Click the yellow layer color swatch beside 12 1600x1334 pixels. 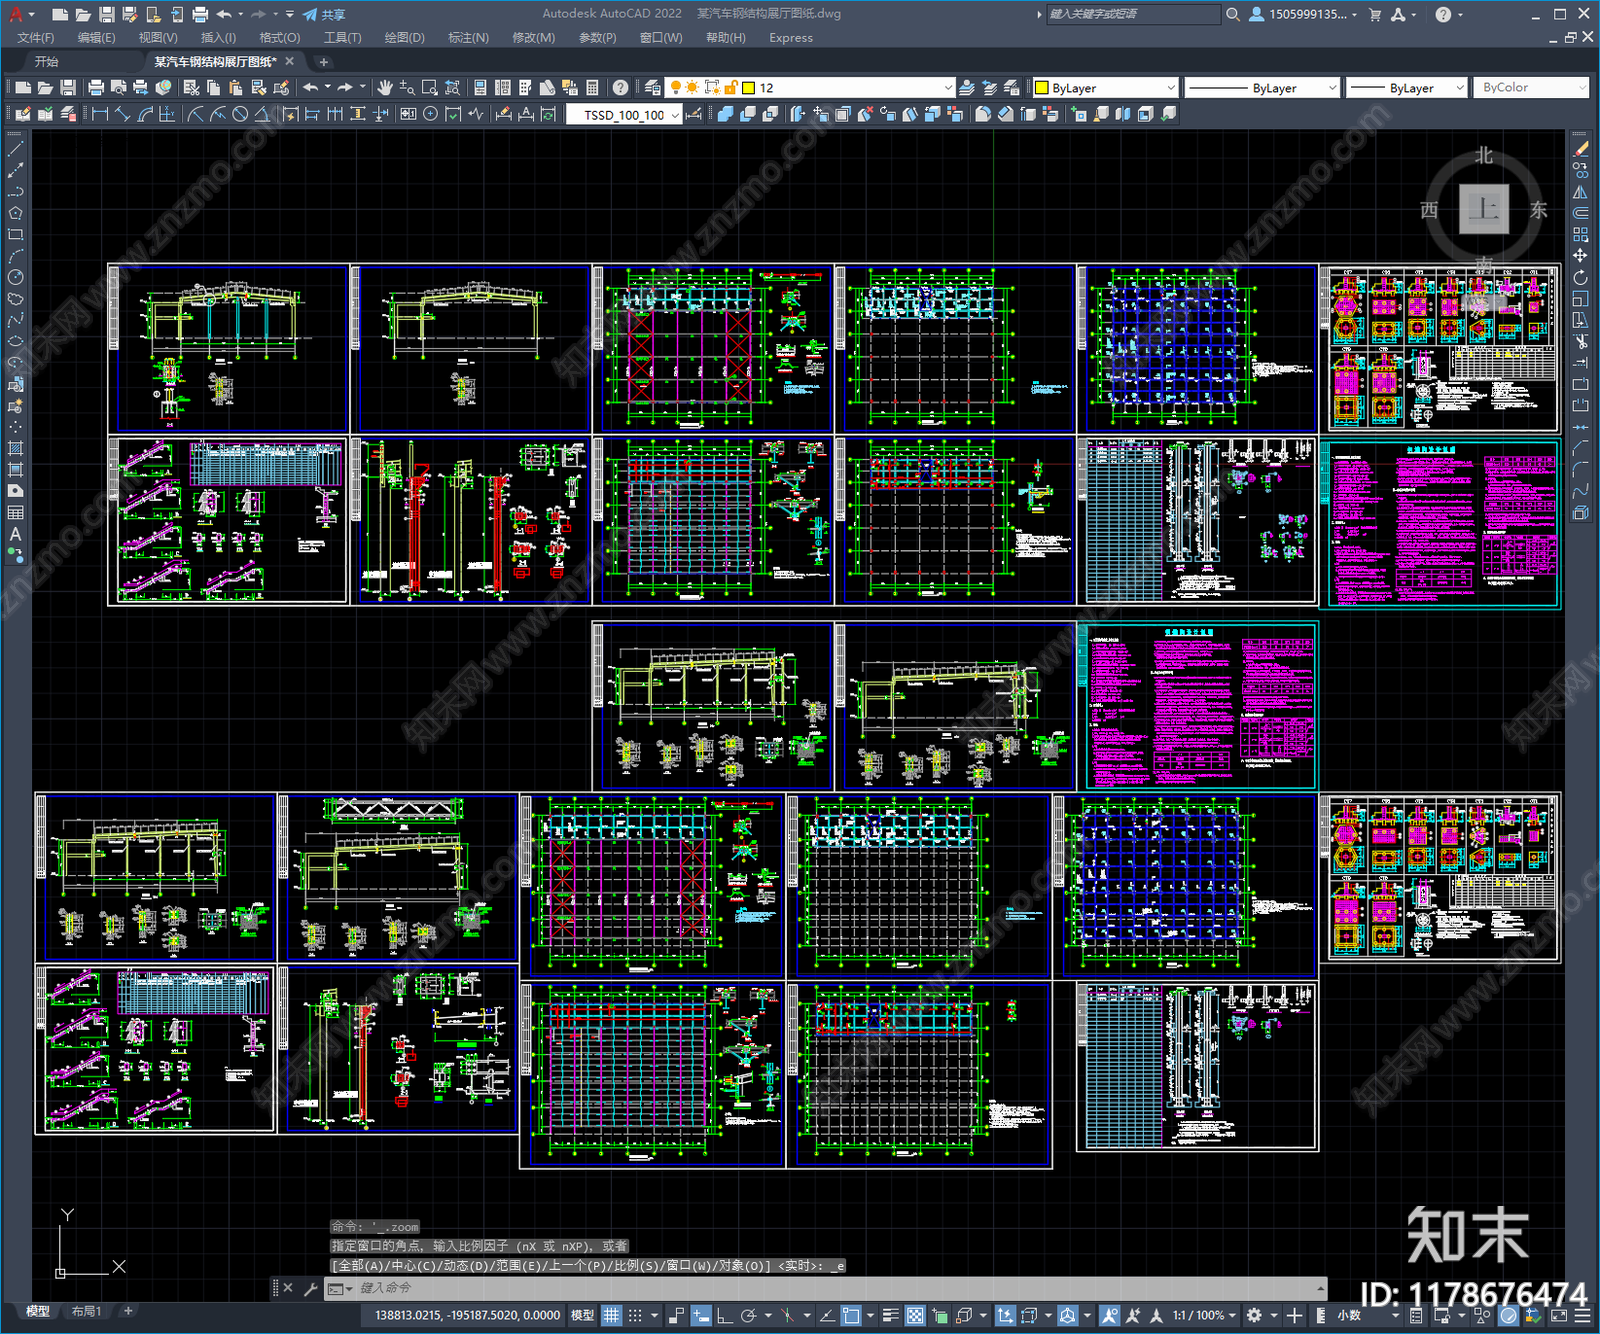(748, 88)
